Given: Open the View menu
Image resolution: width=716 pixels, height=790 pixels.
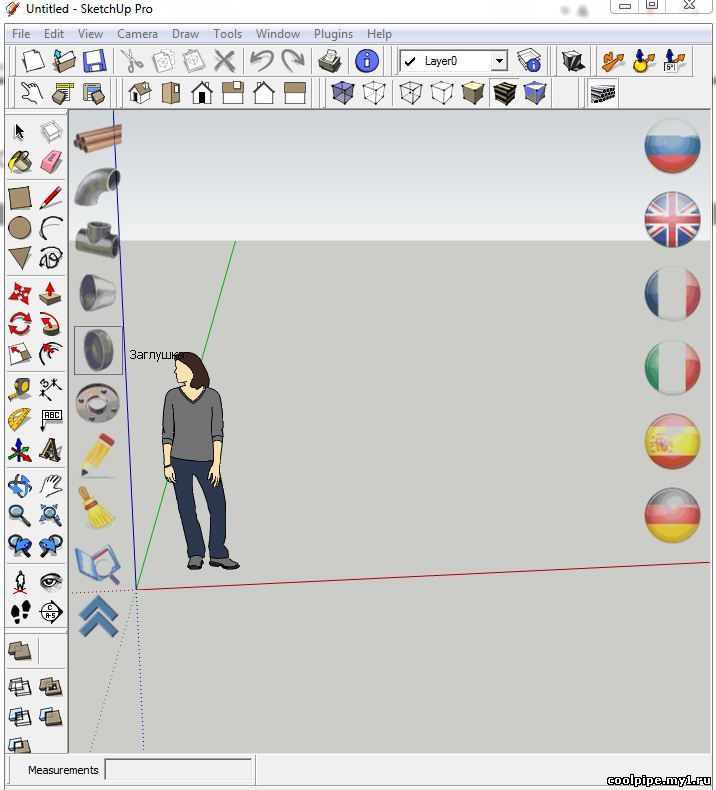Looking at the screenshot, I should coord(90,34).
